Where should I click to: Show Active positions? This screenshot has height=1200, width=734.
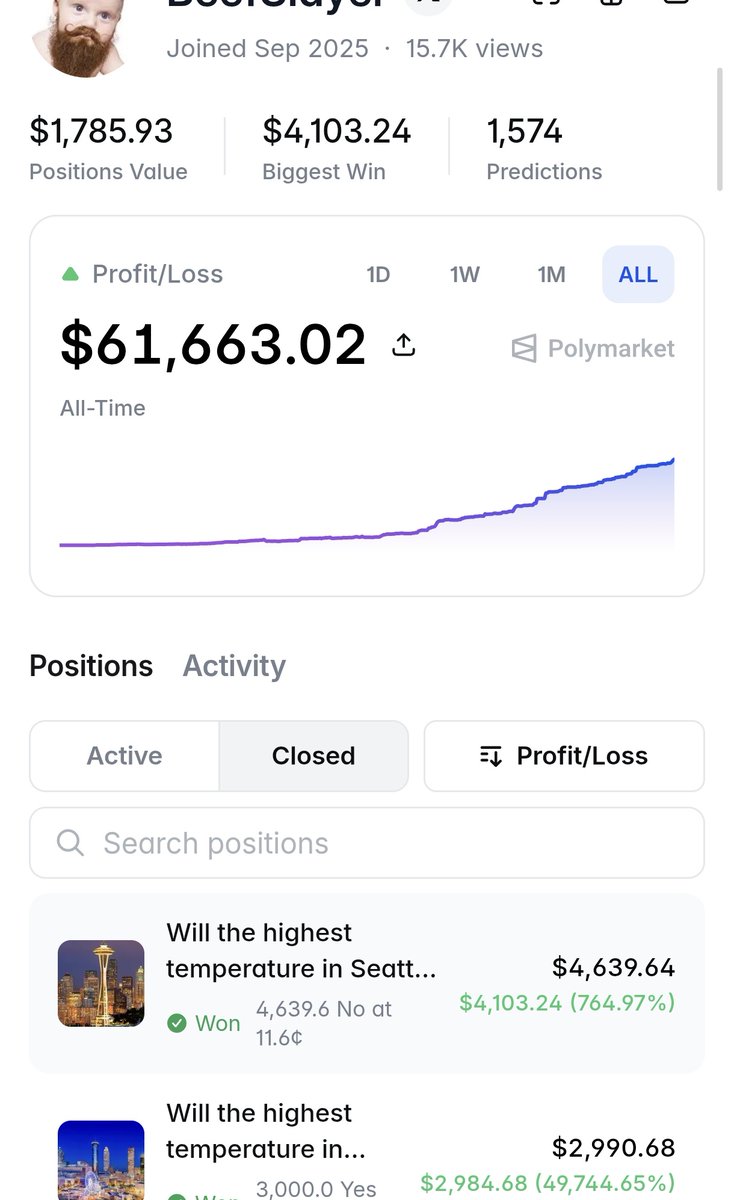coord(125,756)
